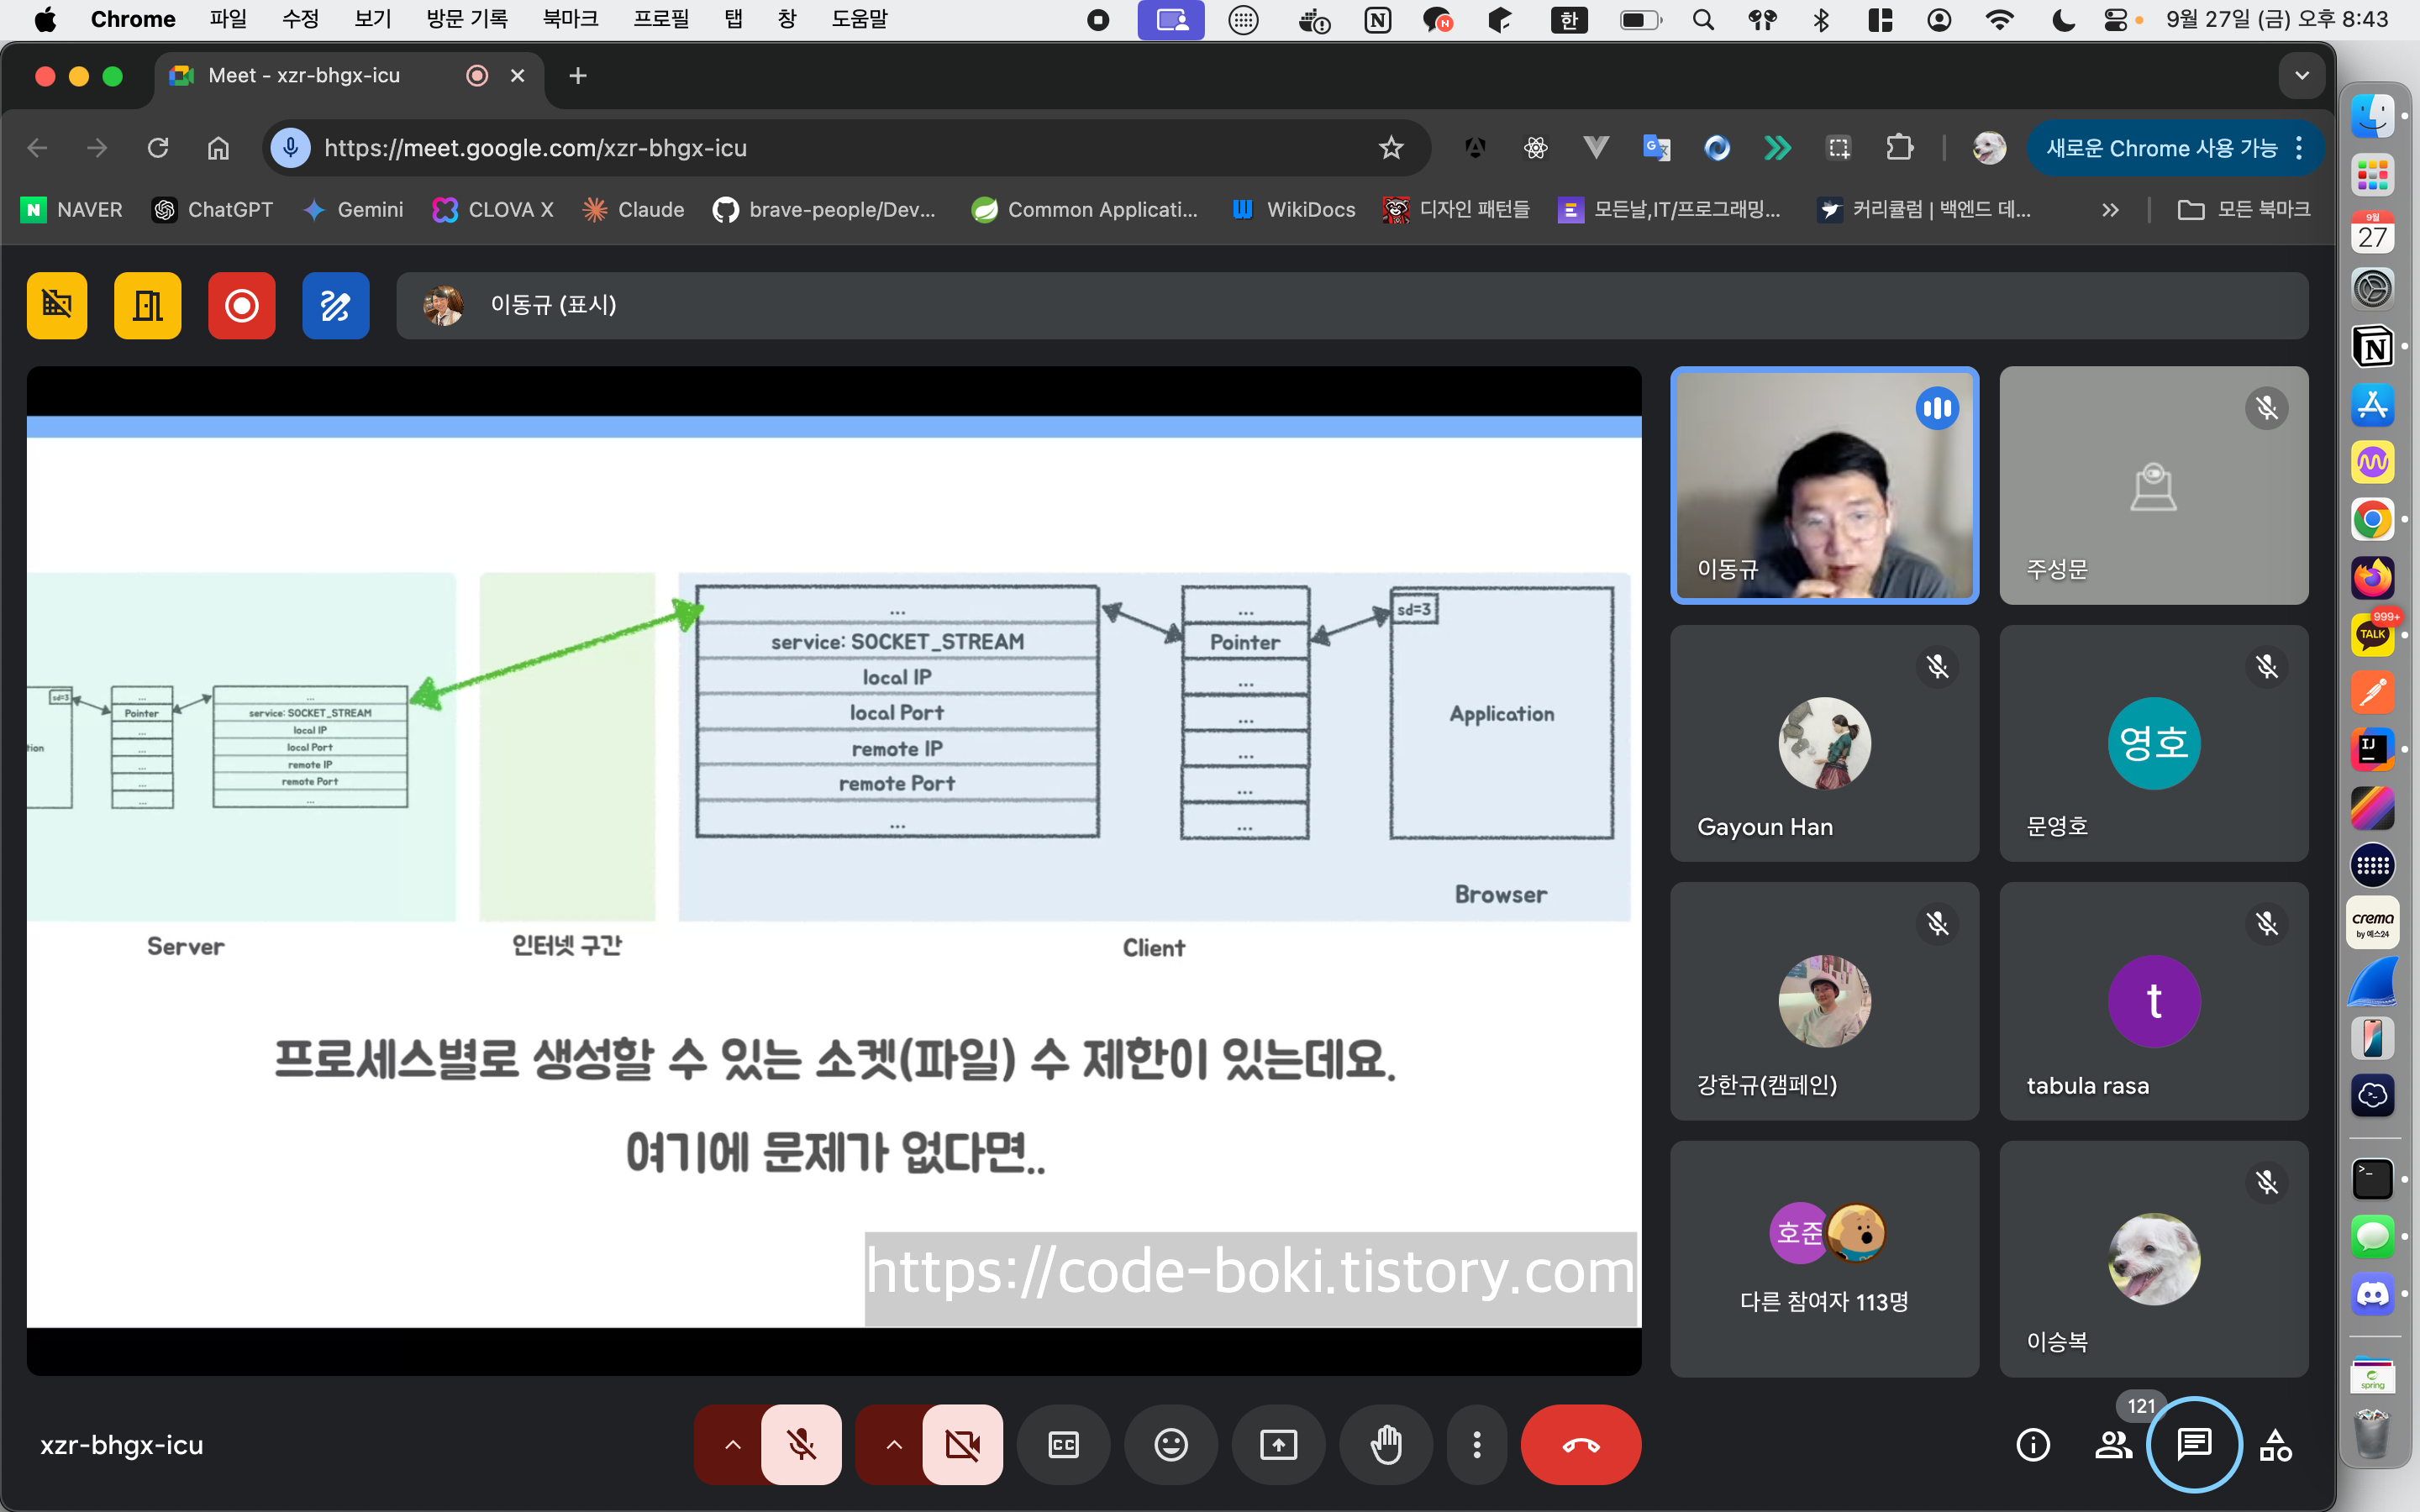
Task: Toggle the camera off button
Action: tap(962, 1444)
